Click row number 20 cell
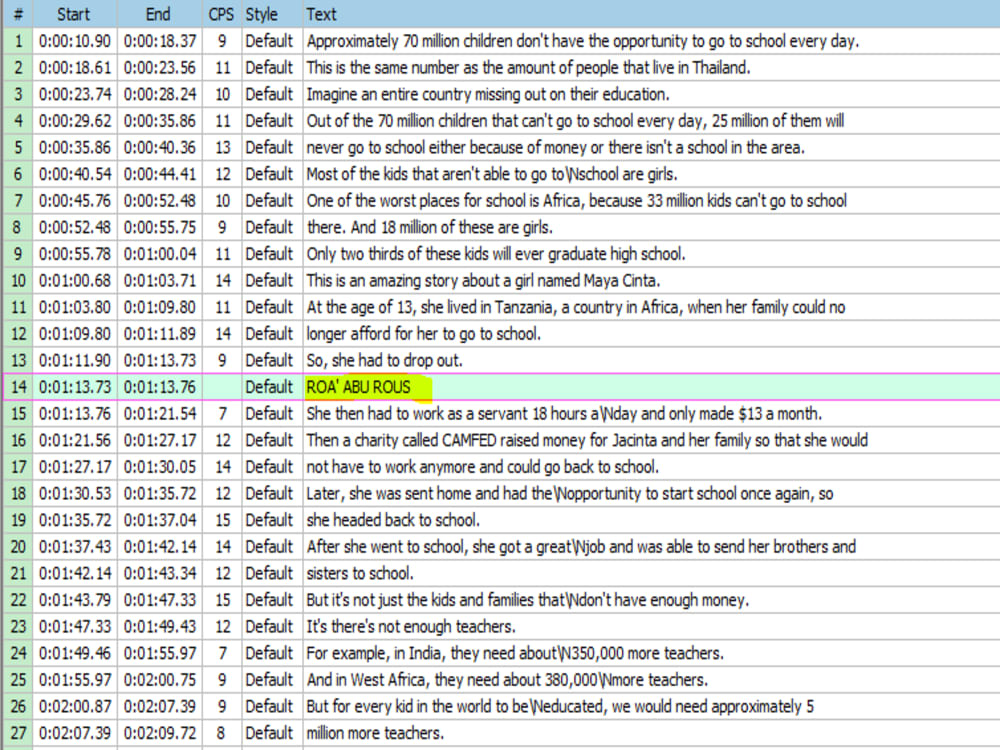 click(18, 547)
